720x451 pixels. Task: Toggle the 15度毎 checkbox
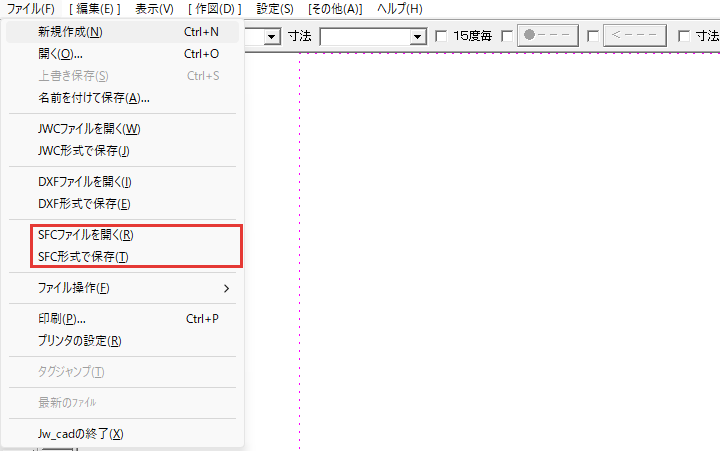tap(441, 36)
